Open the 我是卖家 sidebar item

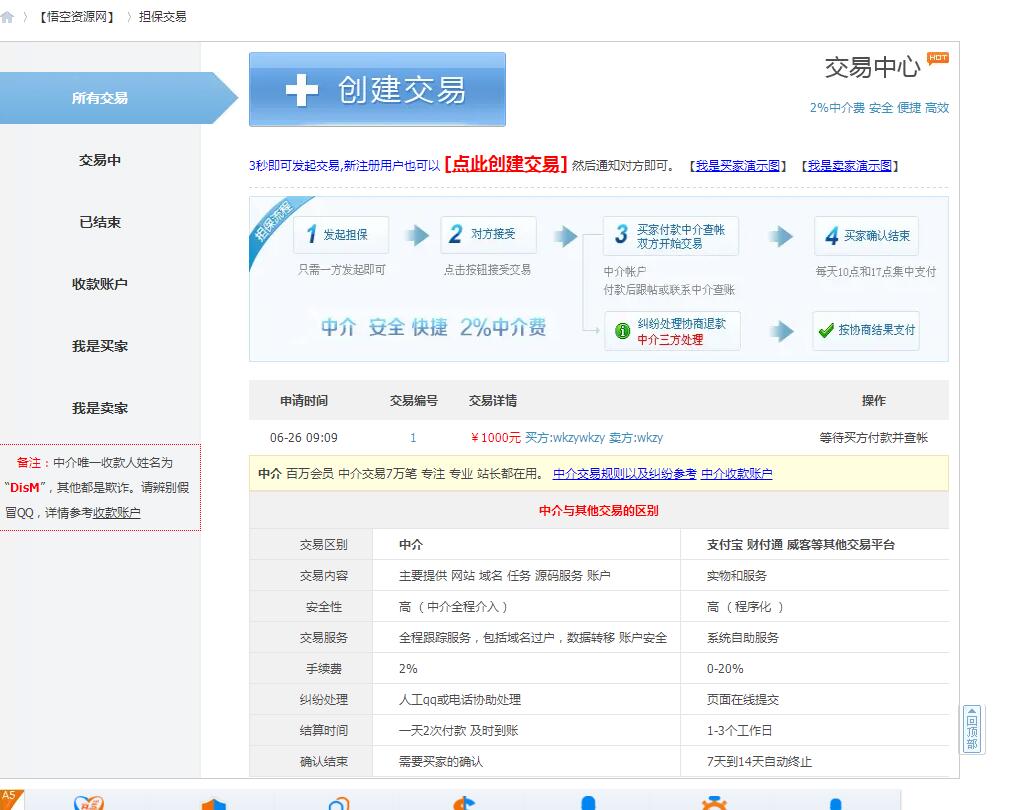[100, 408]
